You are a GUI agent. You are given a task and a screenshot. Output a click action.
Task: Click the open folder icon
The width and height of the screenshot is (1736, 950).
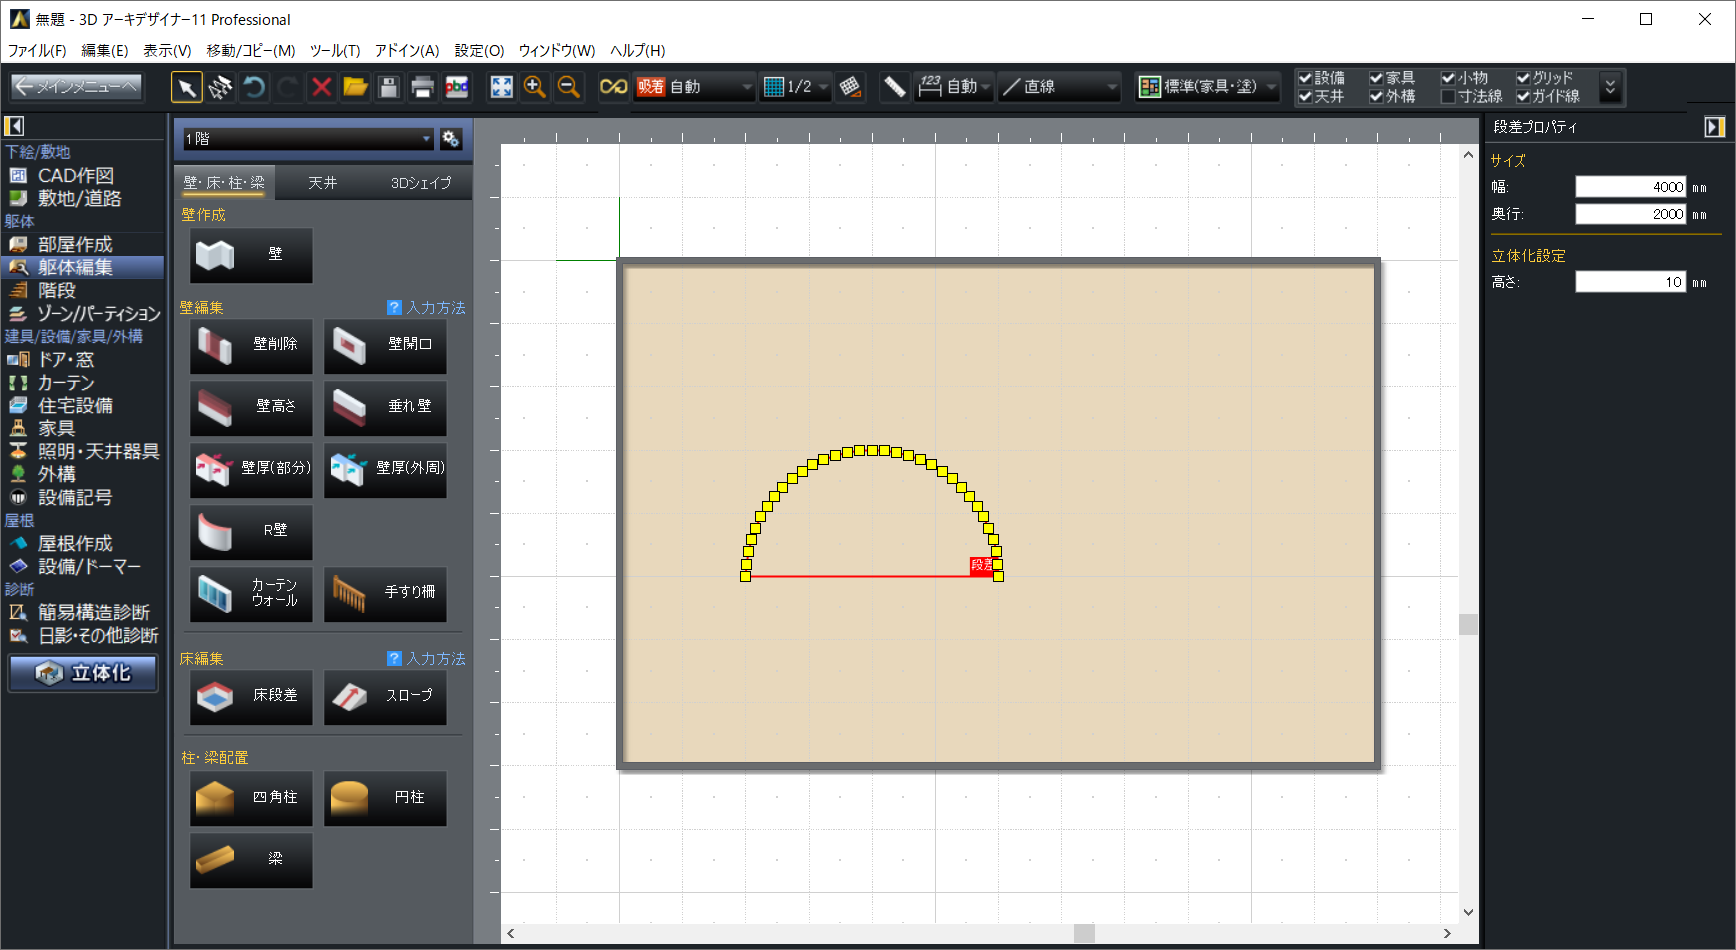(355, 88)
